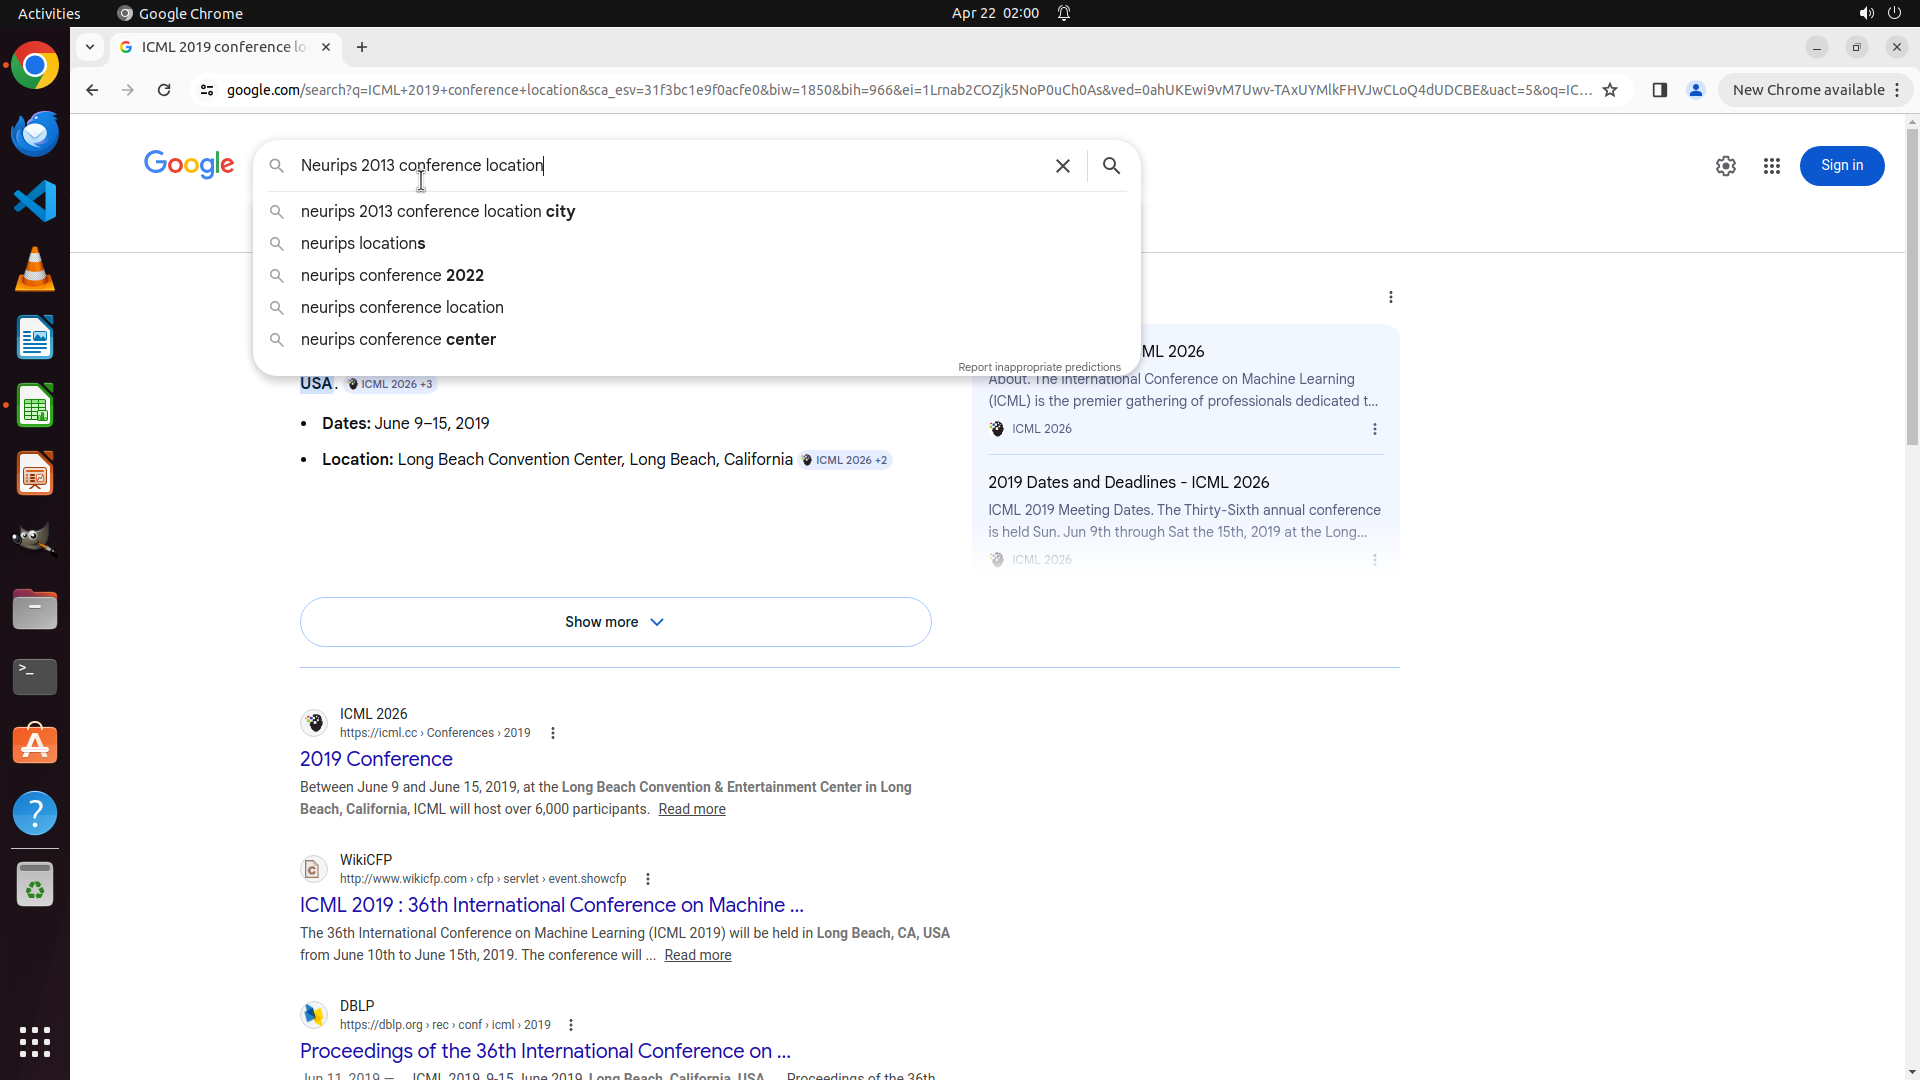Select suggestion neurips conference center
The width and height of the screenshot is (1920, 1080).
point(398,339)
